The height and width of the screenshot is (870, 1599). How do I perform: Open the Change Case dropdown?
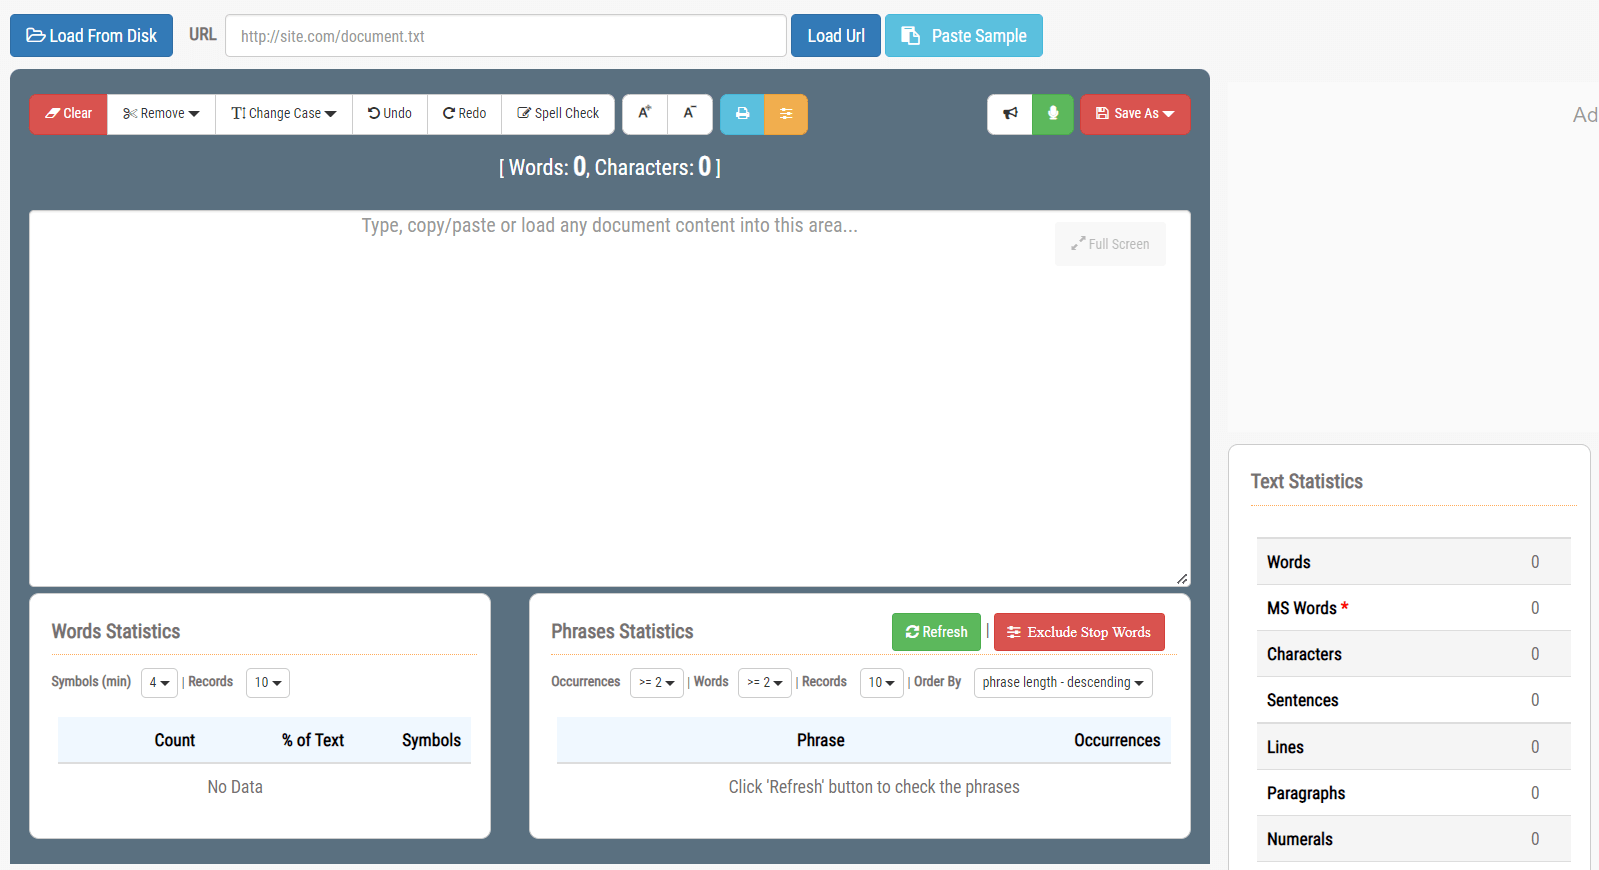coord(284,114)
